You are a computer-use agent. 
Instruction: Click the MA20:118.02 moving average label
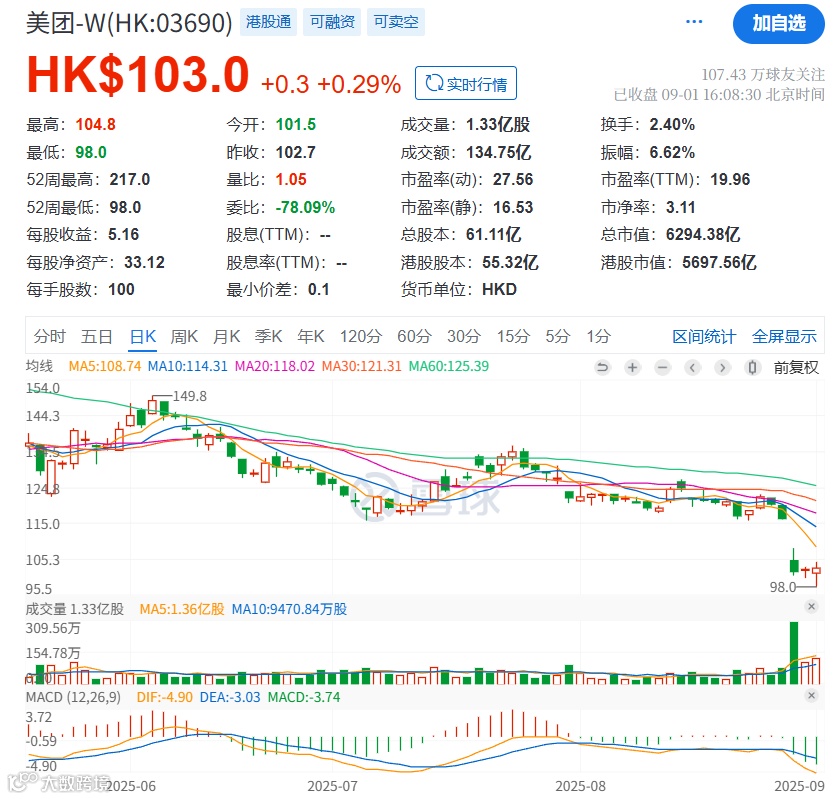(275, 366)
